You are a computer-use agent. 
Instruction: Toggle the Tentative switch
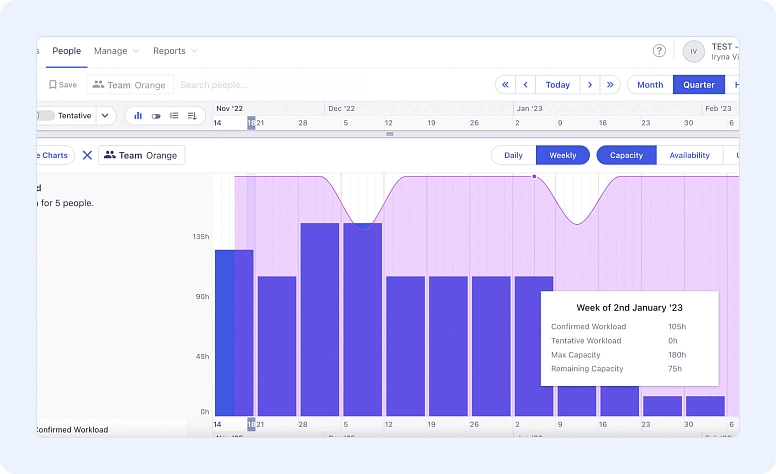point(45,116)
